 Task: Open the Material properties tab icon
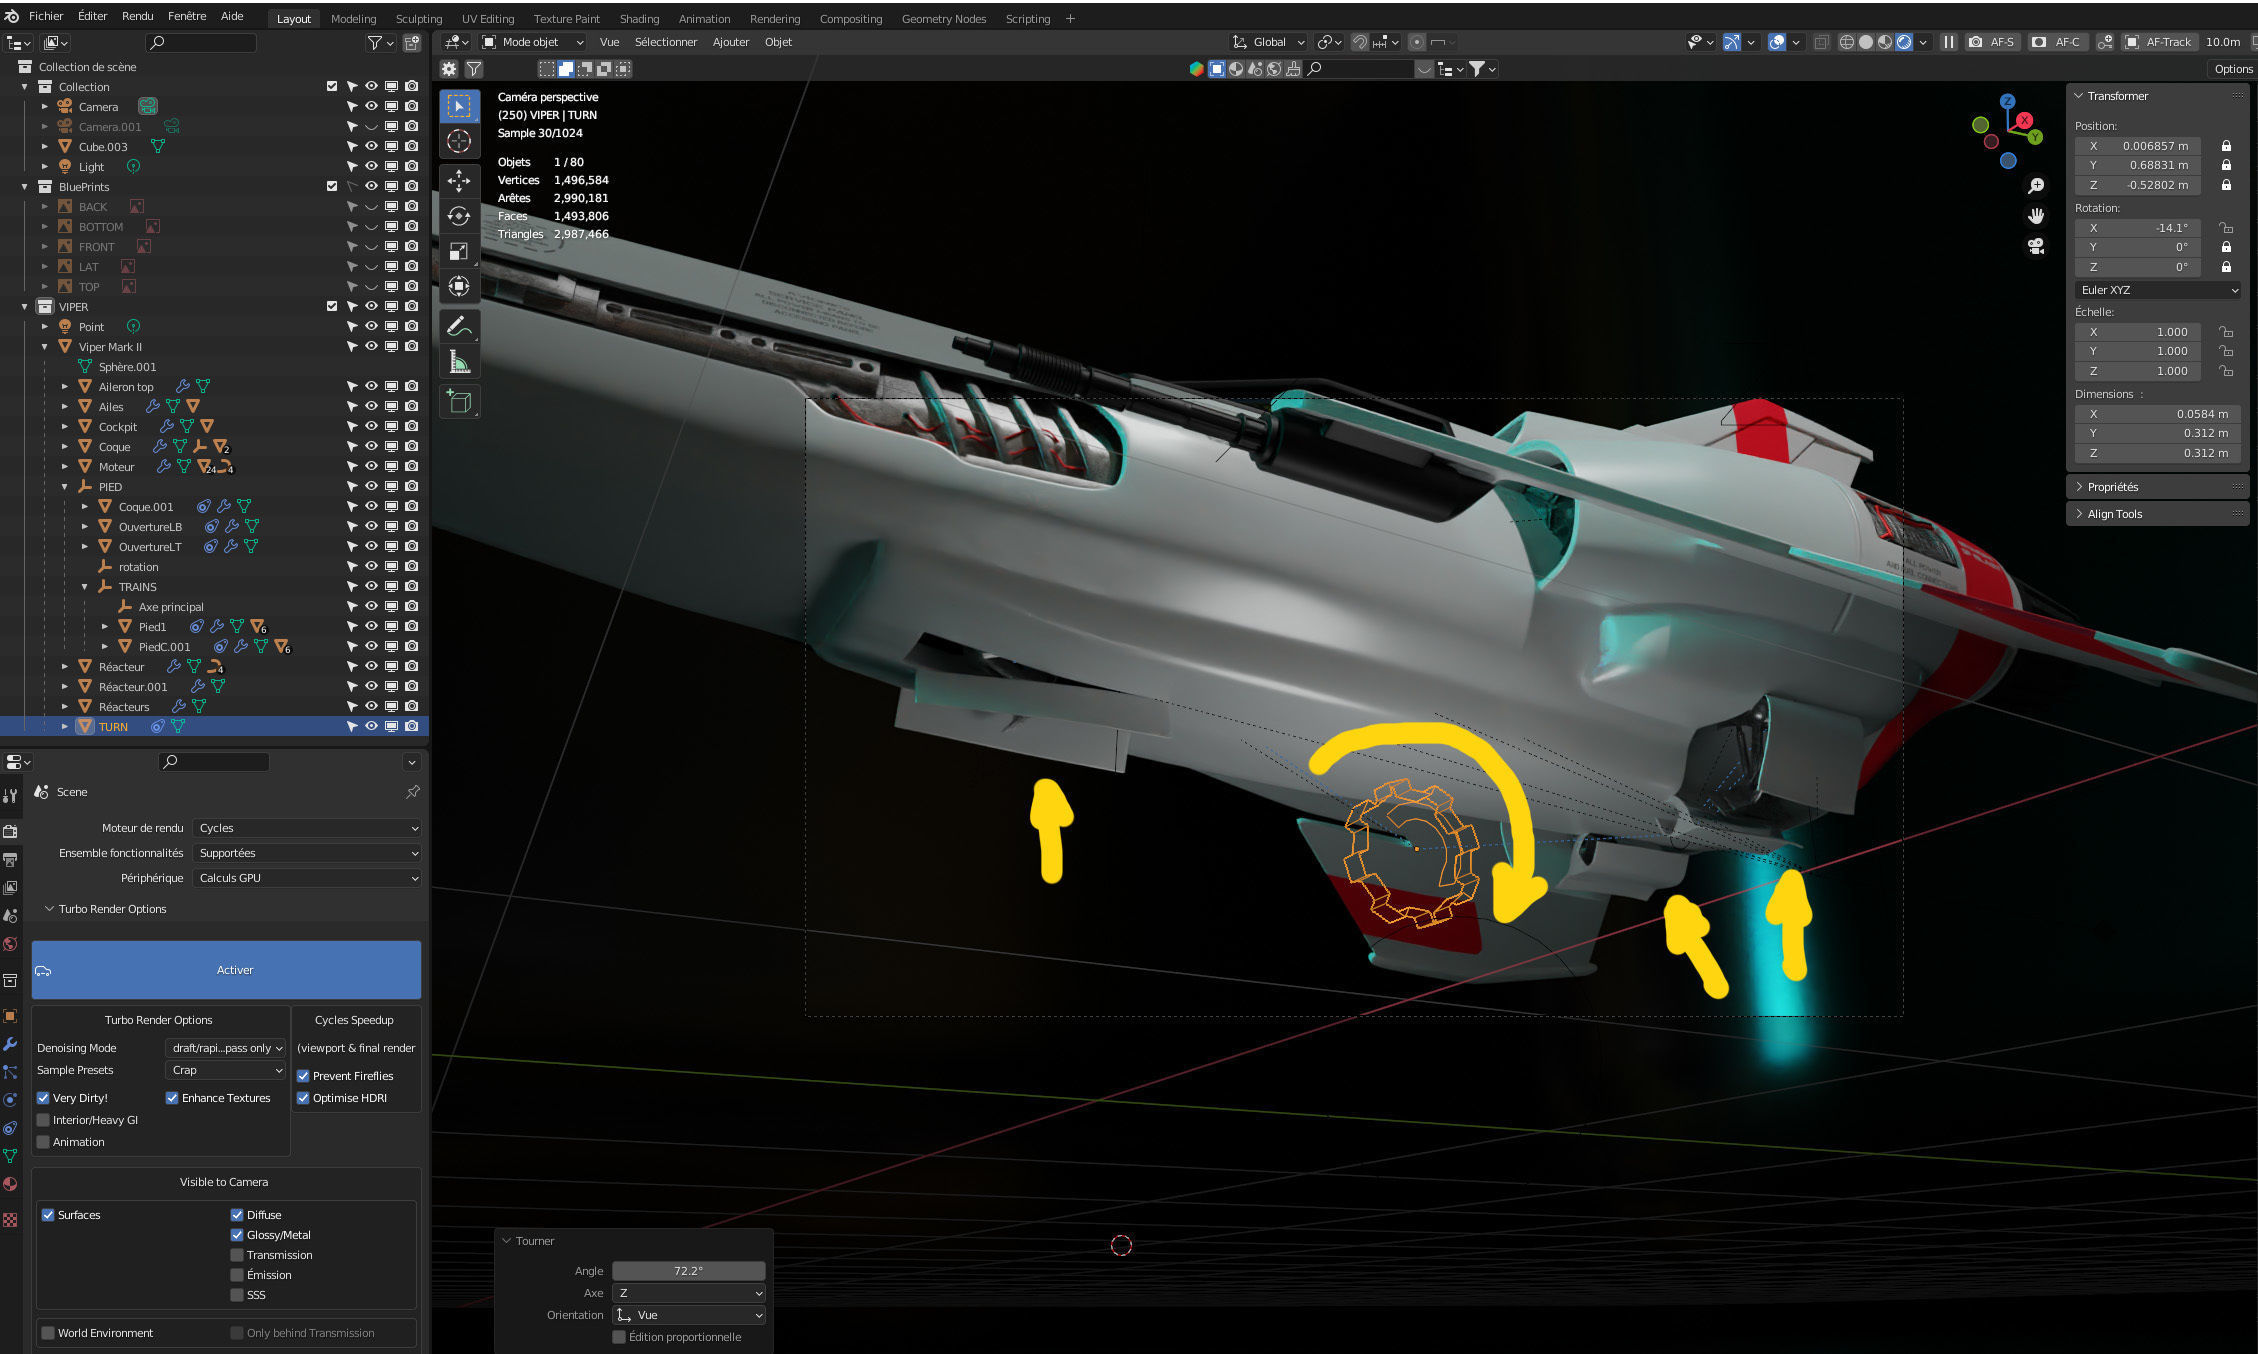pos(11,1184)
